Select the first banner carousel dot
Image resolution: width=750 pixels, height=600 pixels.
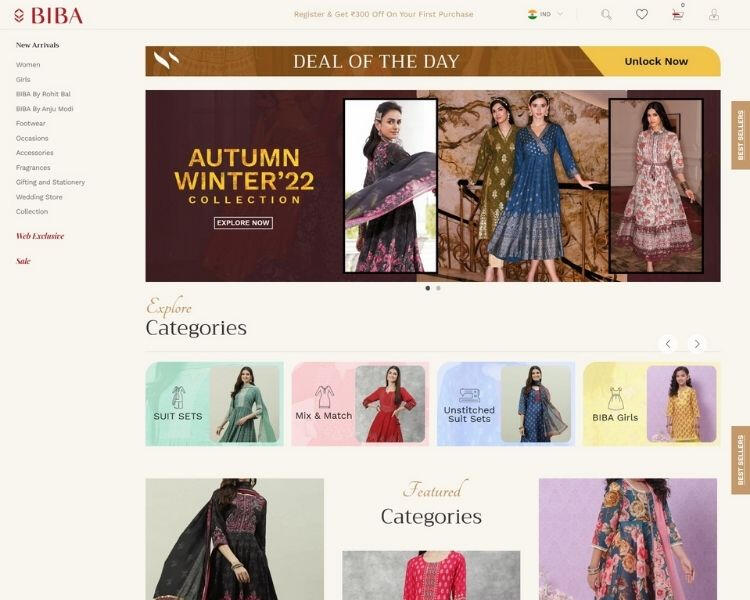coord(428,288)
